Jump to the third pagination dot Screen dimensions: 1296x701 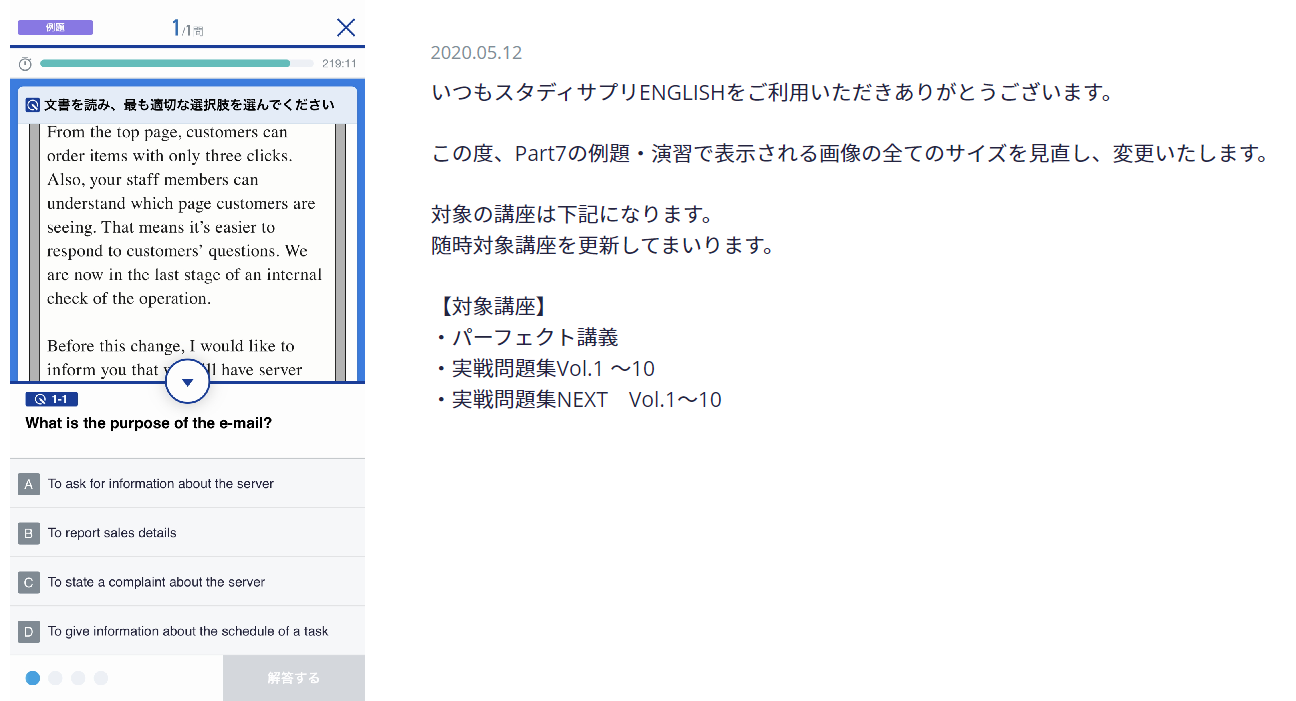point(78,678)
